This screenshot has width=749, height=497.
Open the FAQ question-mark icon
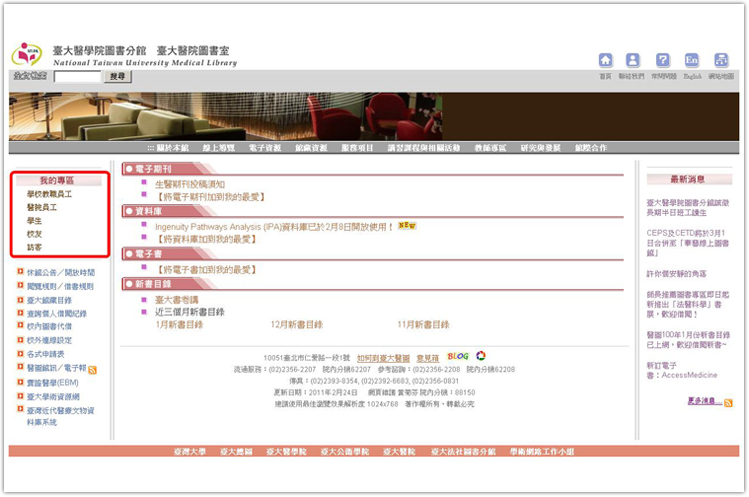click(x=663, y=60)
